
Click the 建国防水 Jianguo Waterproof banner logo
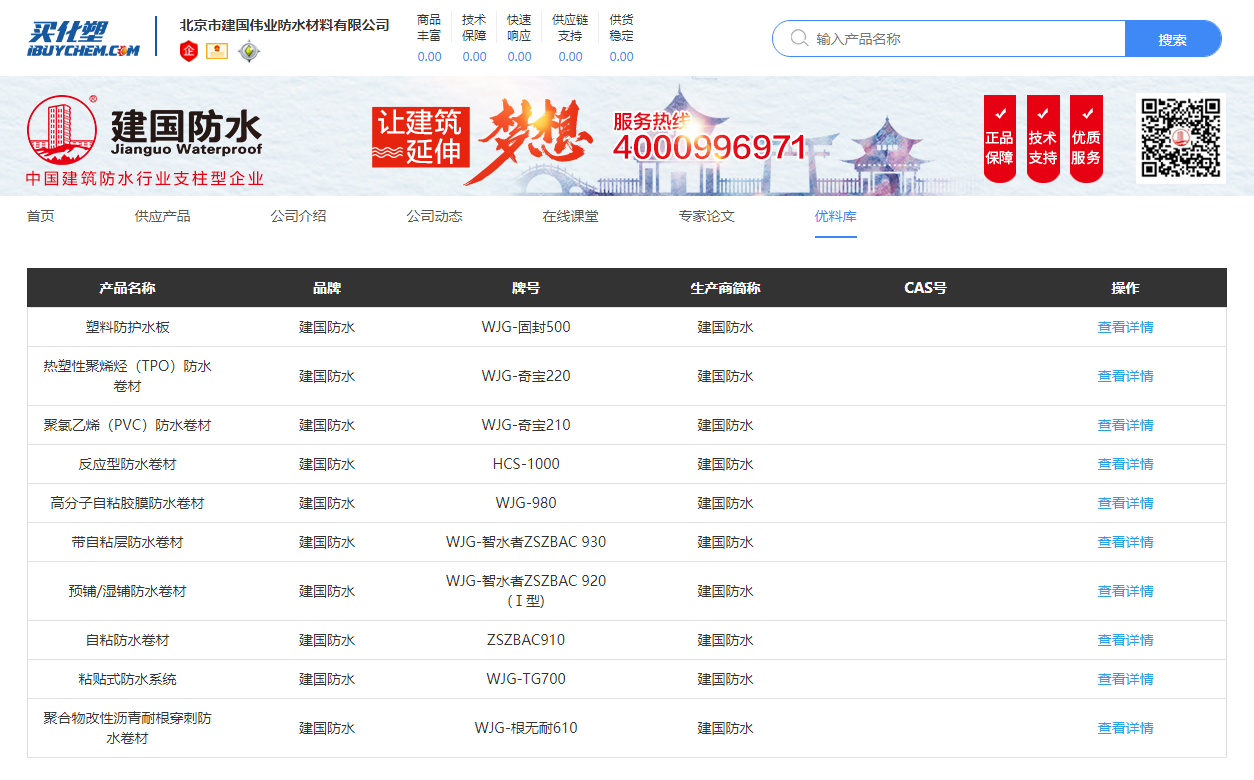[x=145, y=140]
